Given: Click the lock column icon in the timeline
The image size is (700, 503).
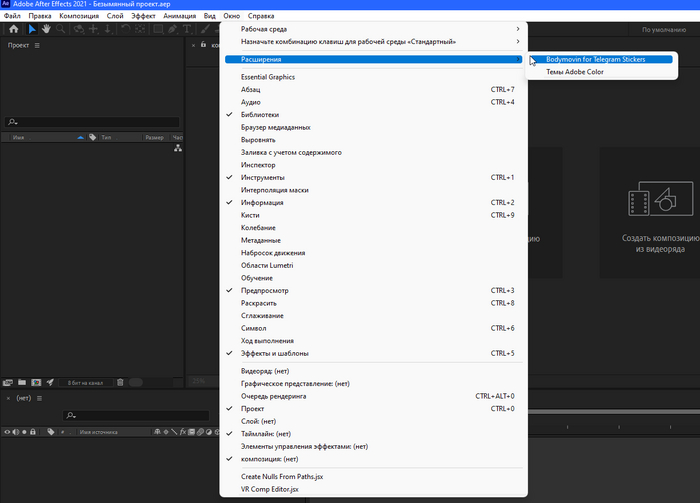Looking at the screenshot, I should point(34,431).
